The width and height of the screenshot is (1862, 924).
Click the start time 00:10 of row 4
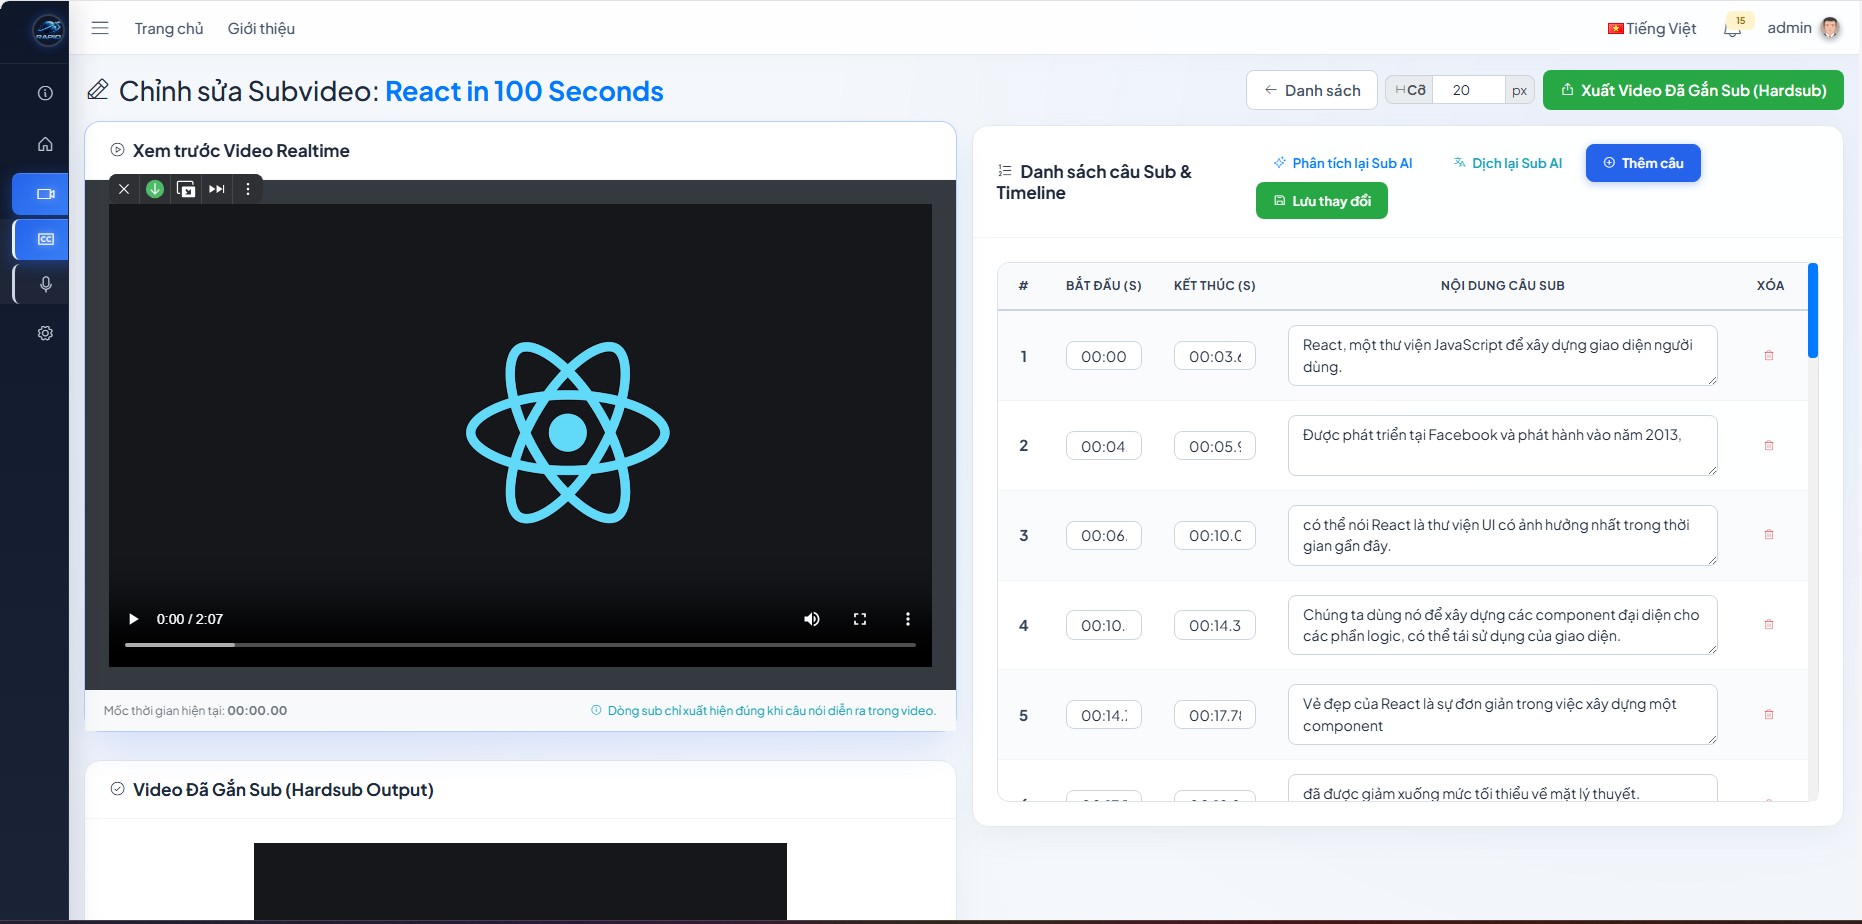pyautogui.click(x=1104, y=625)
